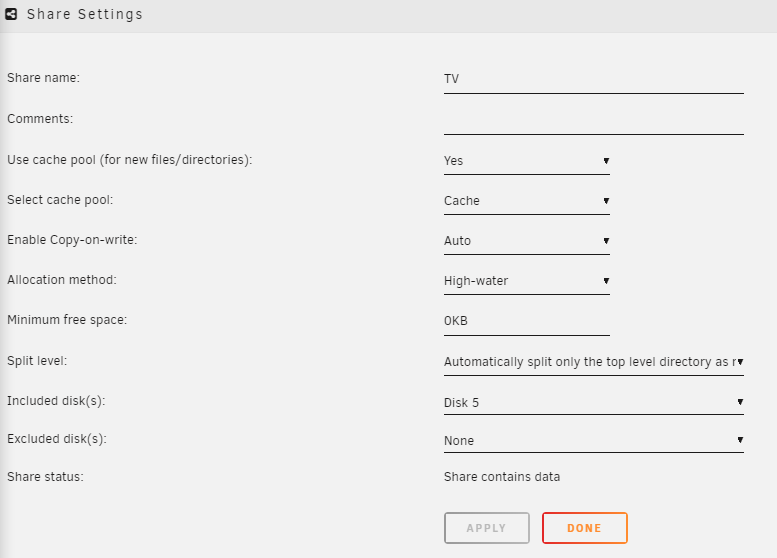Open the Included disk(s) Disk 5 dropdown
The image size is (777, 558).
pyautogui.click(x=594, y=402)
